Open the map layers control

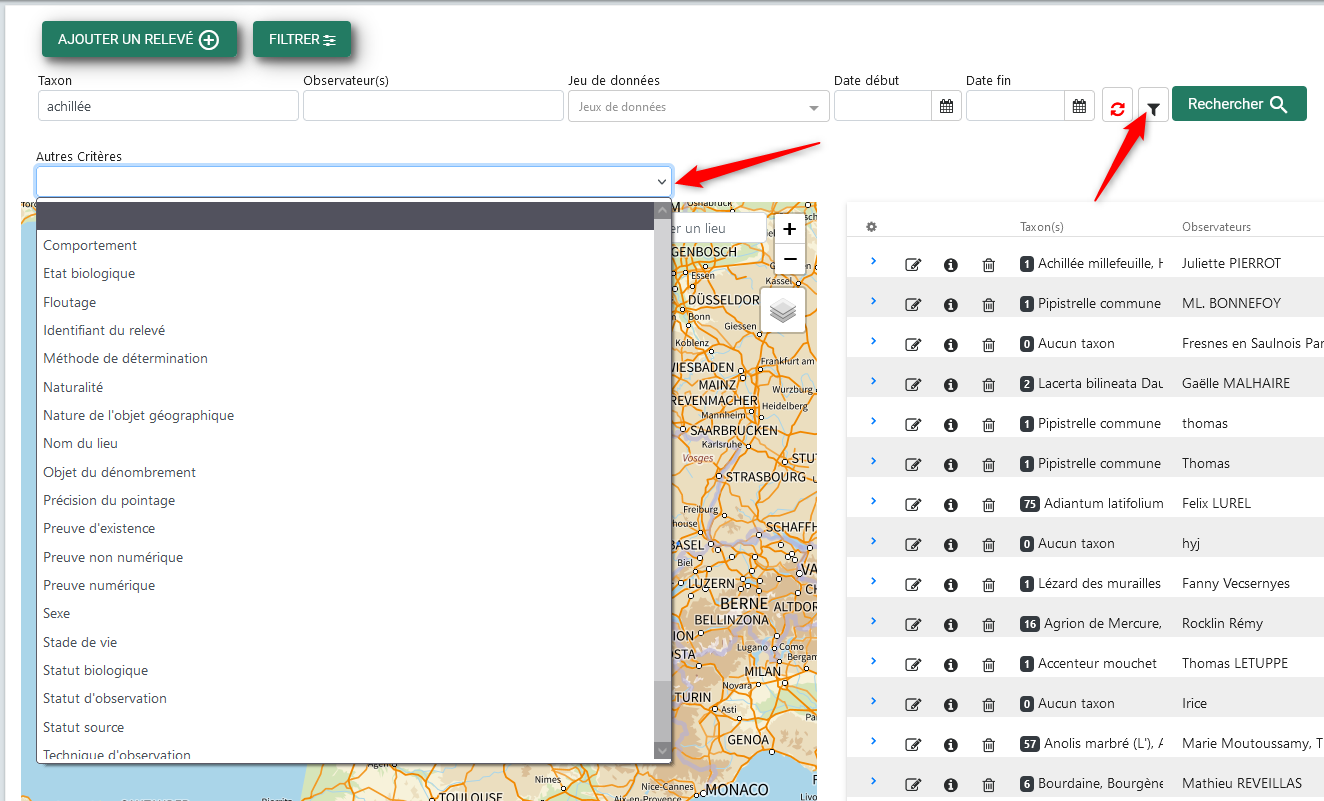pyautogui.click(x=783, y=310)
